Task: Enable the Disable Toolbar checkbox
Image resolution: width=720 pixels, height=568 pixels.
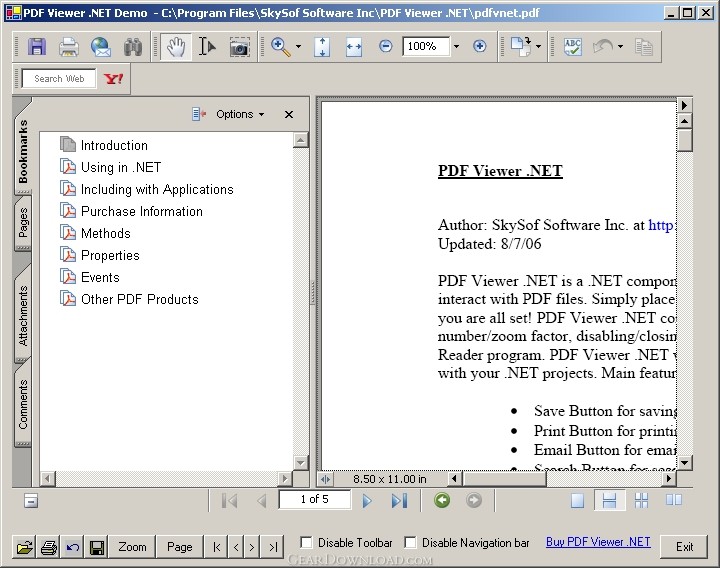Action: coord(306,542)
